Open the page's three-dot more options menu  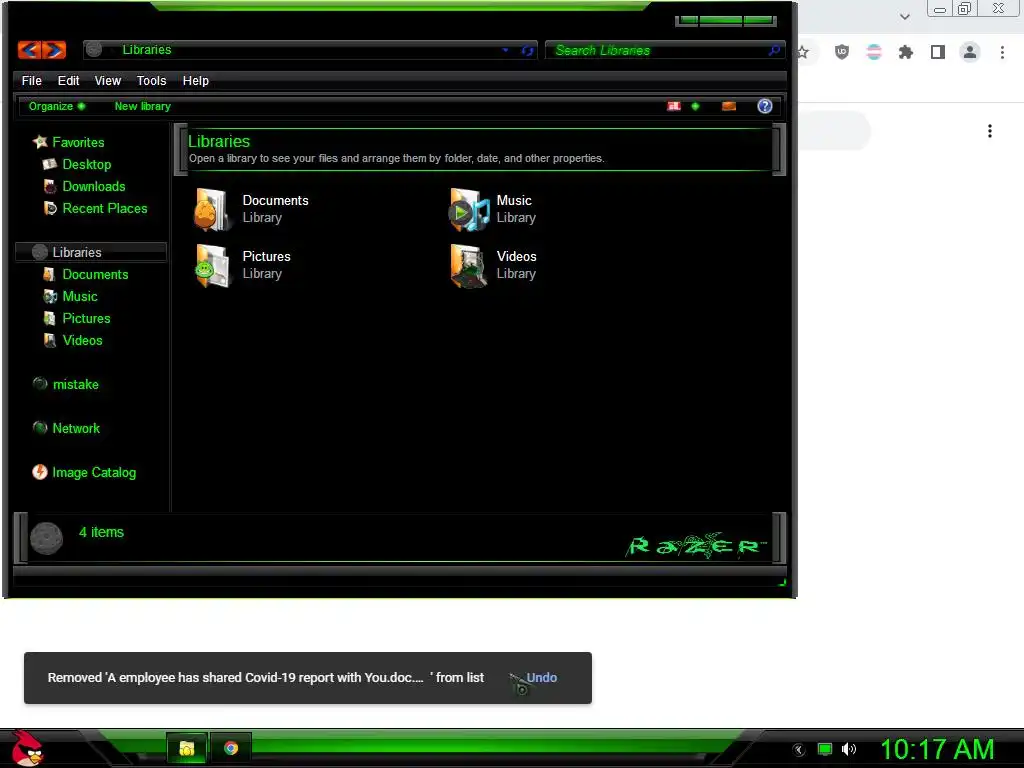[x=990, y=131]
